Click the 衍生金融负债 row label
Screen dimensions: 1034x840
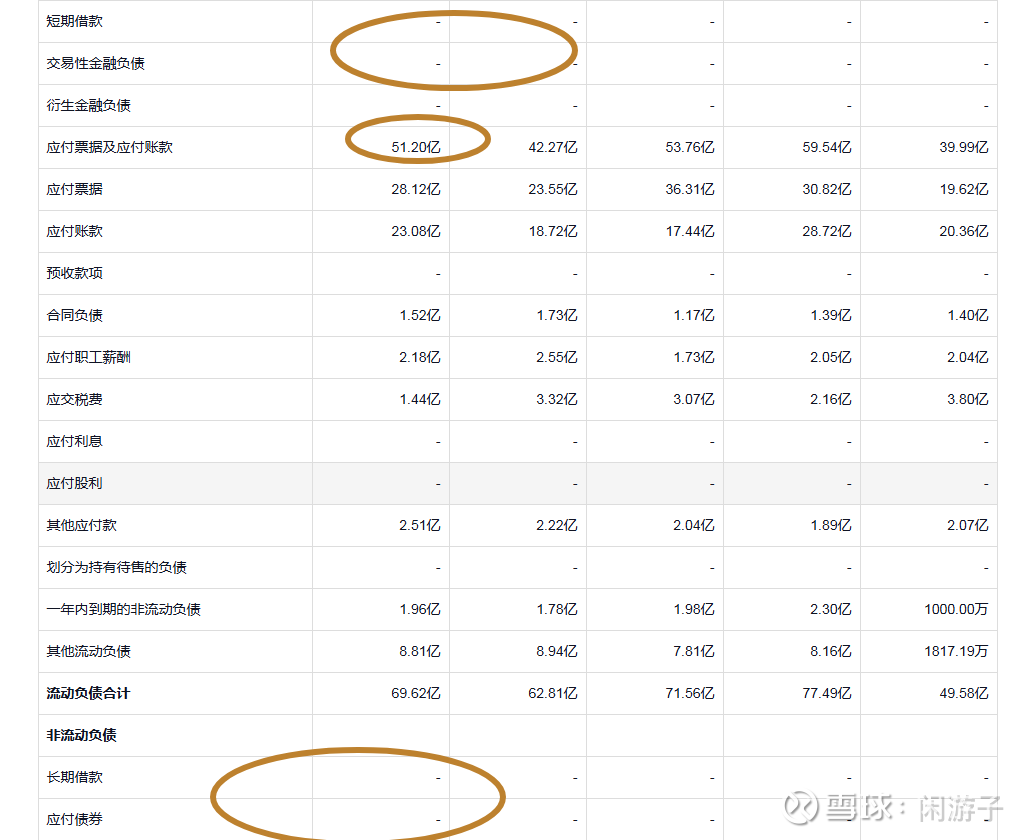(88, 105)
